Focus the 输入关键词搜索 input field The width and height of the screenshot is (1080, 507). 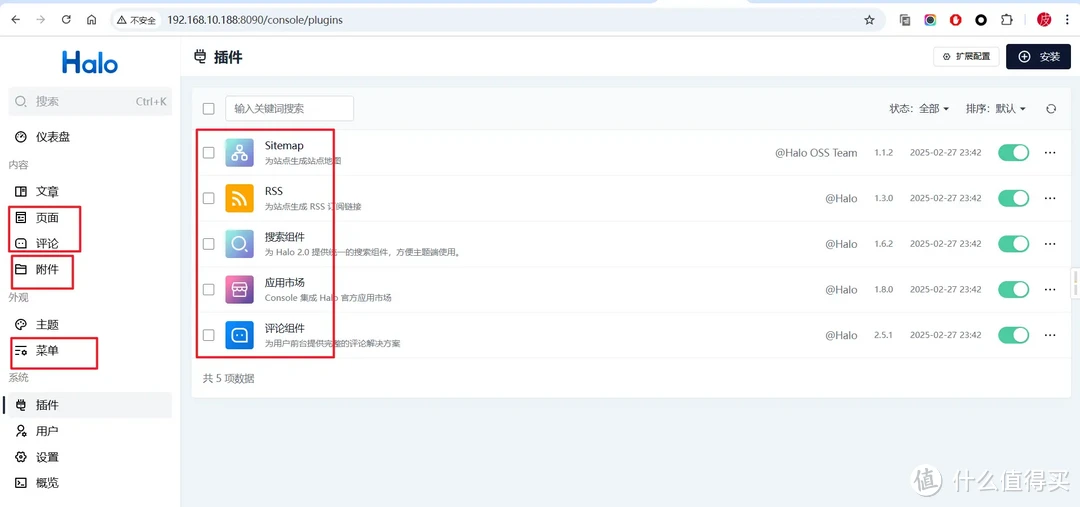[289, 109]
